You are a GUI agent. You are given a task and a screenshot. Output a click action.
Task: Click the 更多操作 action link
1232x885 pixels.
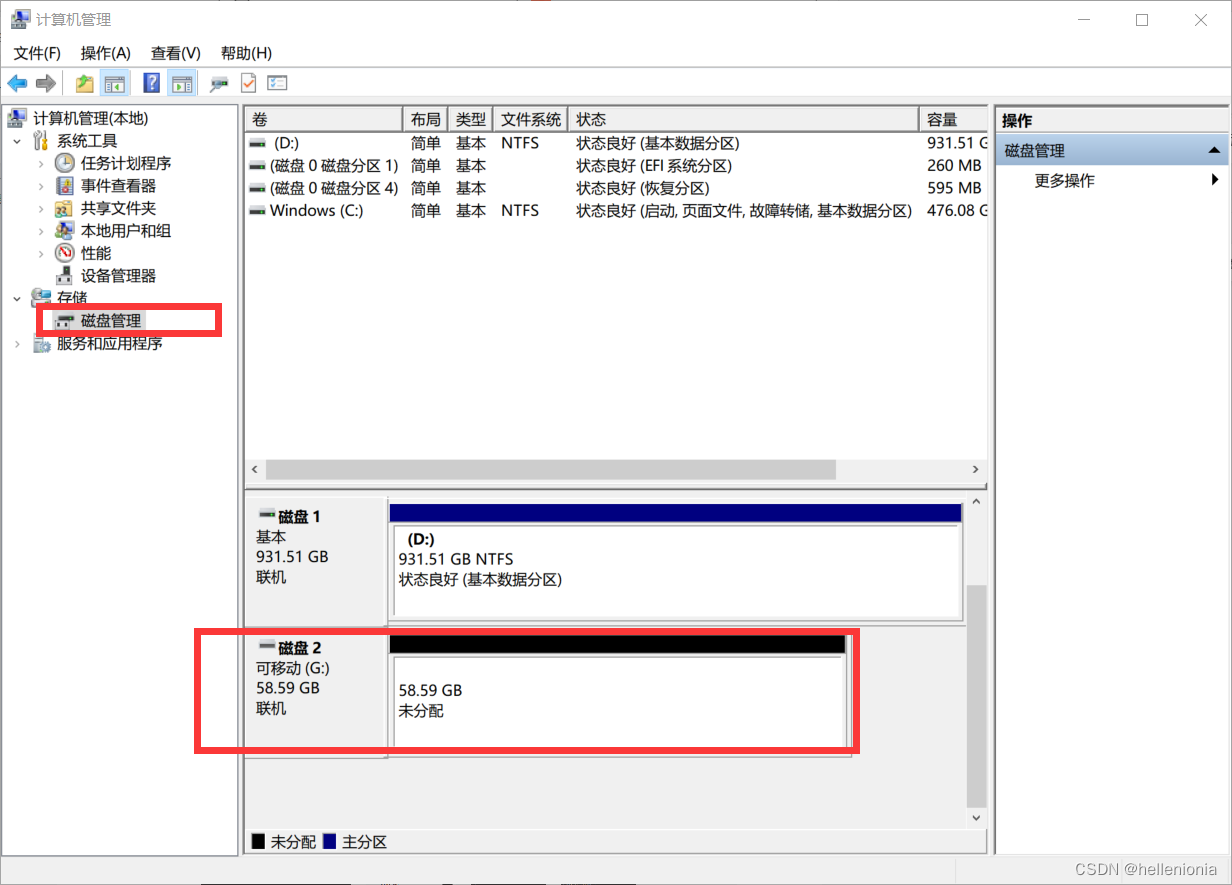tap(1064, 181)
